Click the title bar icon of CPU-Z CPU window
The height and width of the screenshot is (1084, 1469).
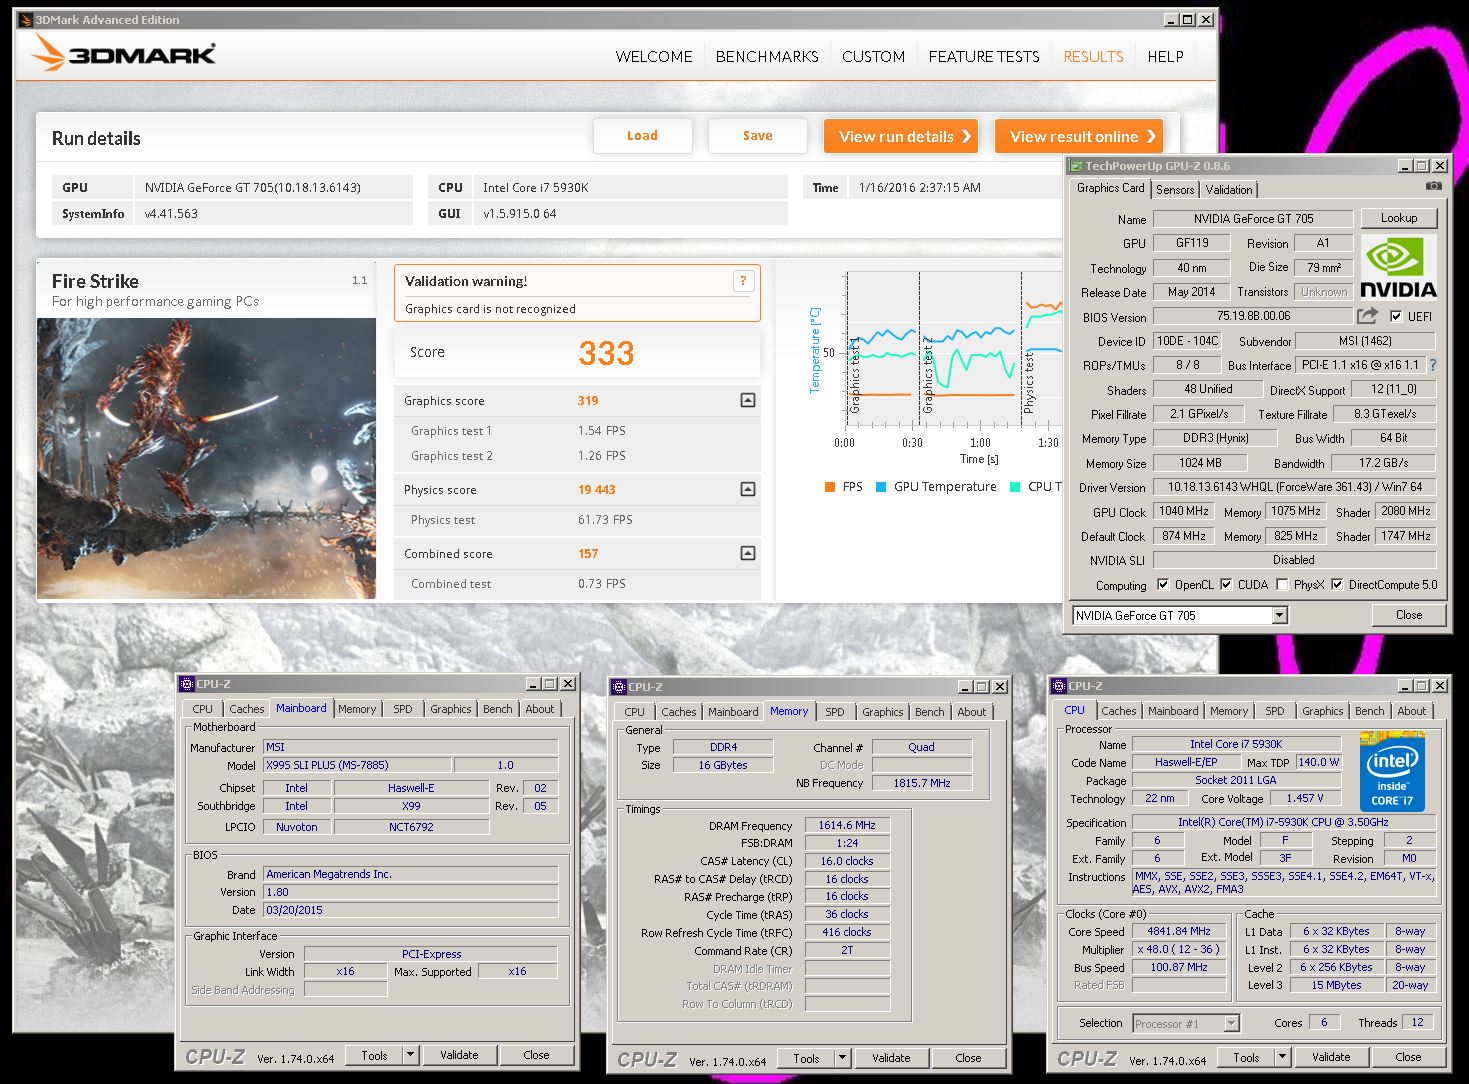coord(1058,686)
